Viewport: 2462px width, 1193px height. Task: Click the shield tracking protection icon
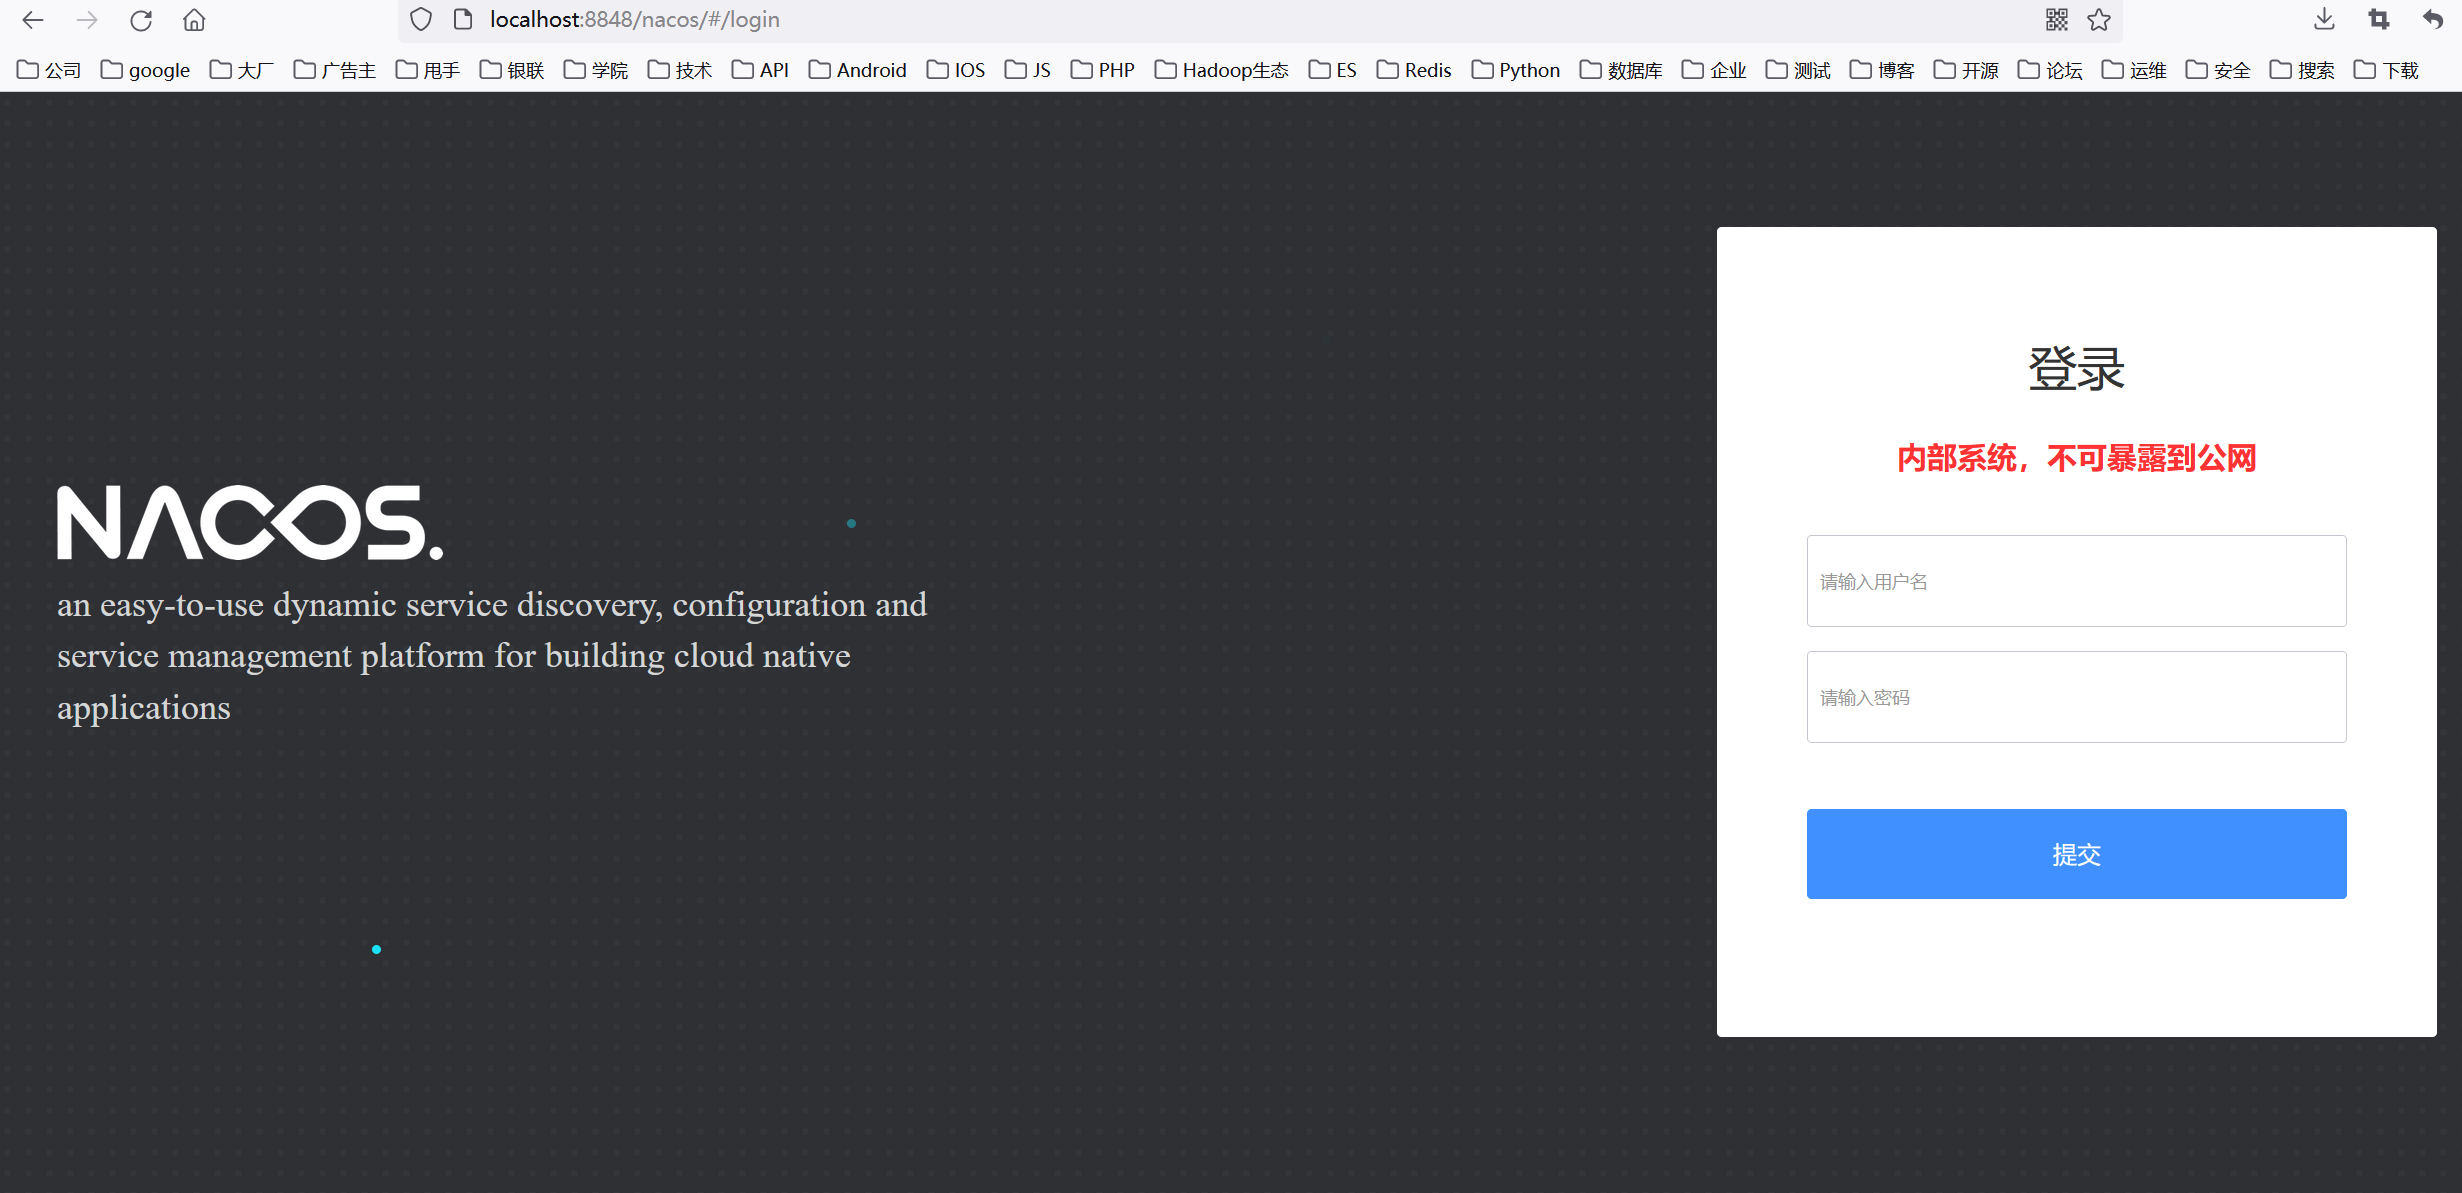pos(421,20)
